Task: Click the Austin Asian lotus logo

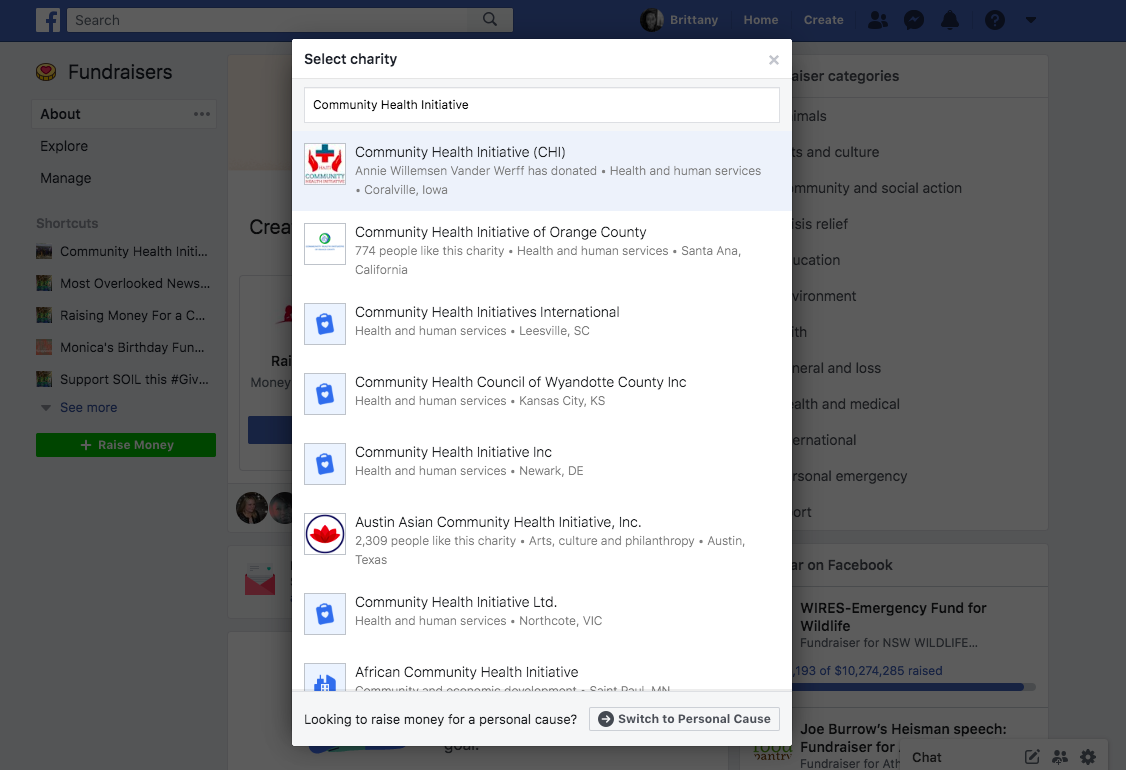Action: [x=325, y=534]
